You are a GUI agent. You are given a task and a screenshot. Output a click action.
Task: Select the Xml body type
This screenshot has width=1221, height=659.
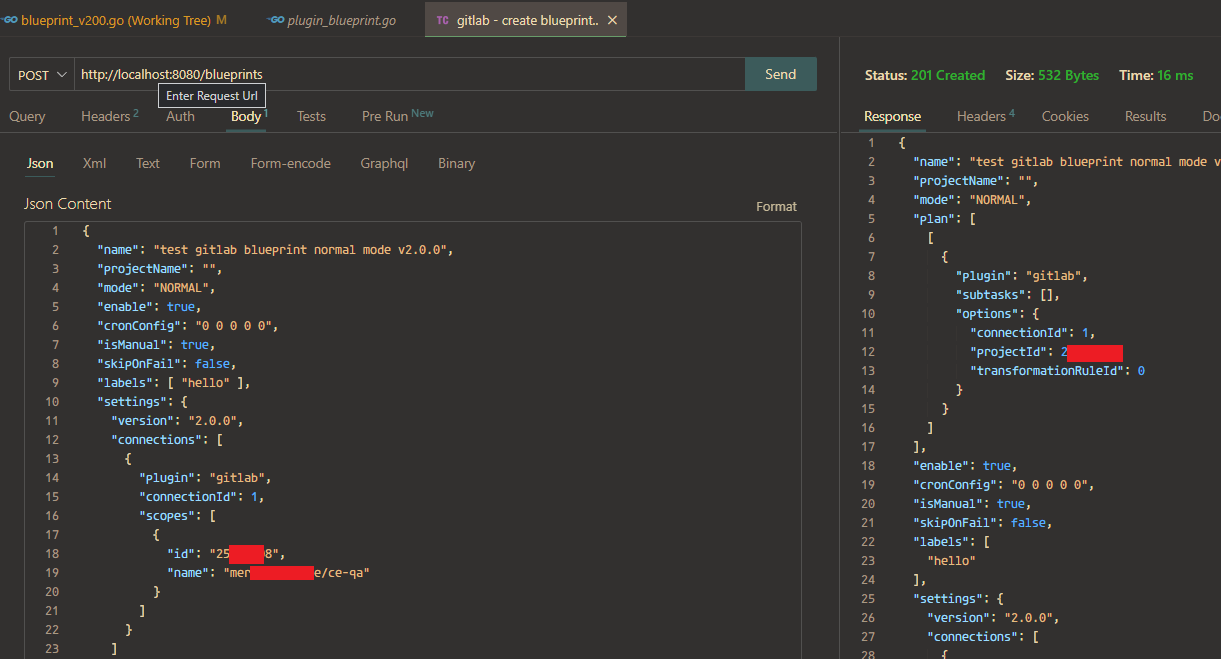[94, 163]
